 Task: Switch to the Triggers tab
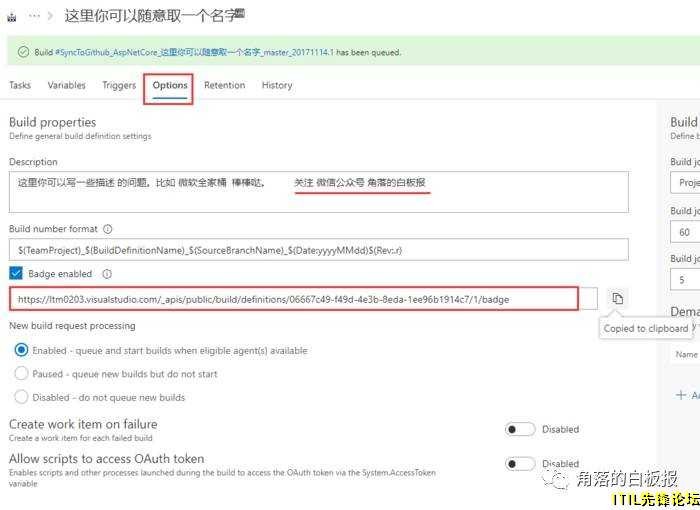click(119, 85)
